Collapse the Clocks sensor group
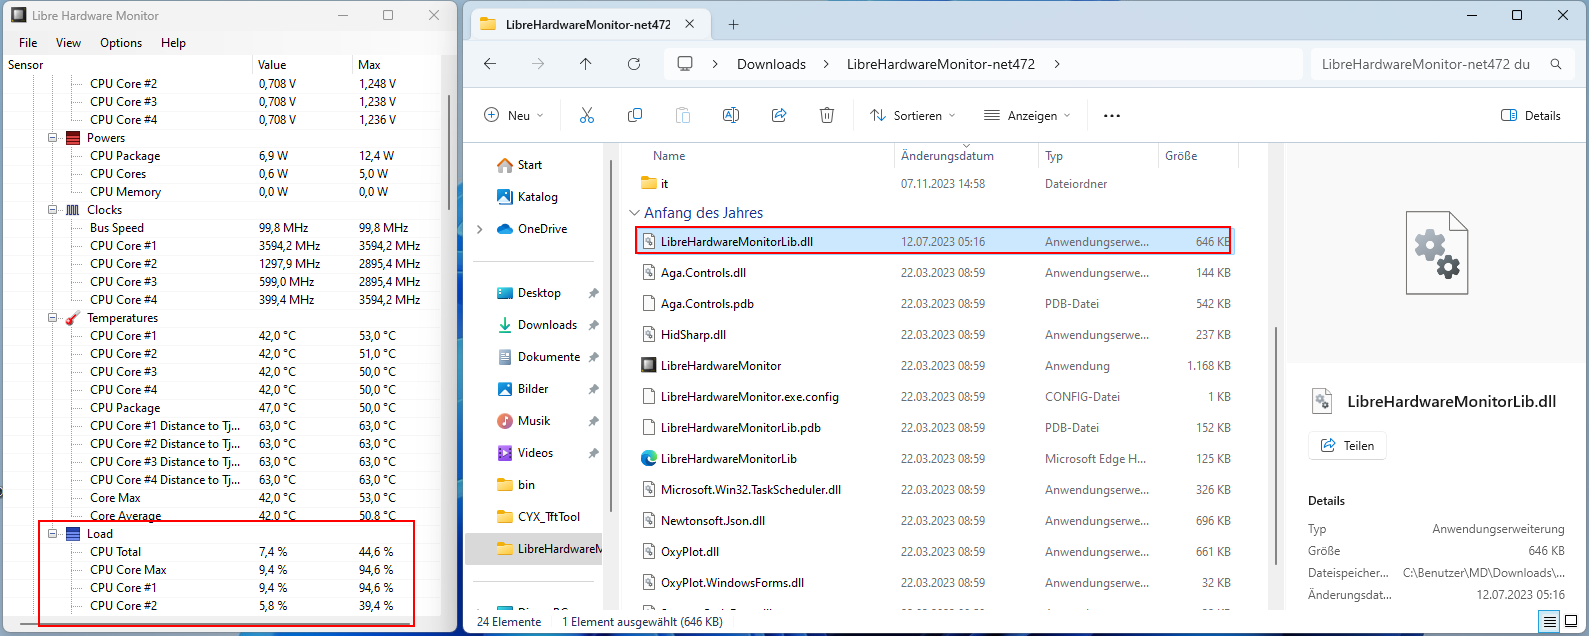1589x636 pixels. [x=53, y=210]
